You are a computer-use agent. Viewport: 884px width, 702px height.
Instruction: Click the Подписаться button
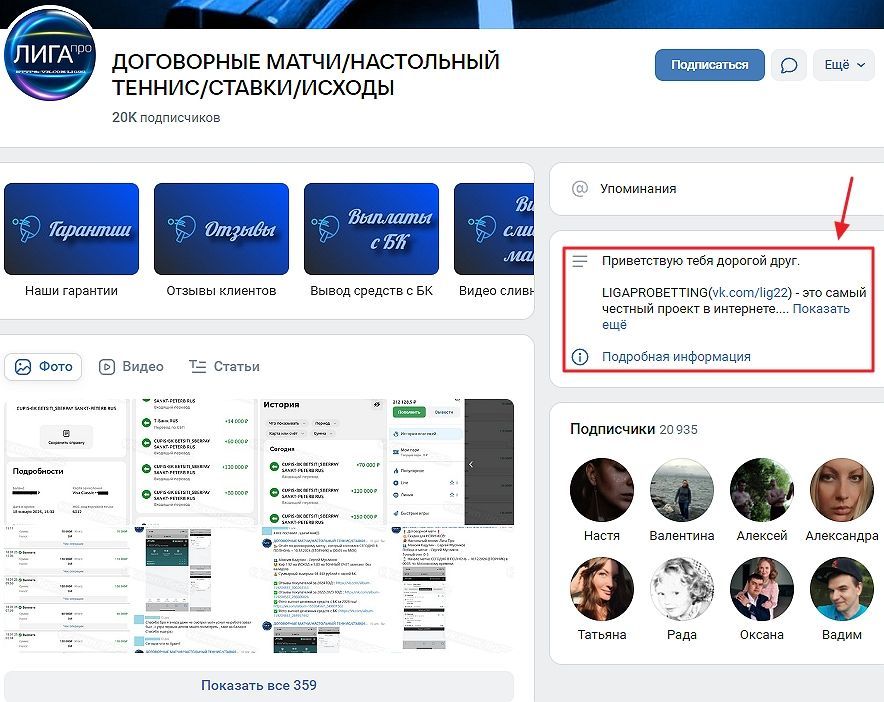[709, 65]
